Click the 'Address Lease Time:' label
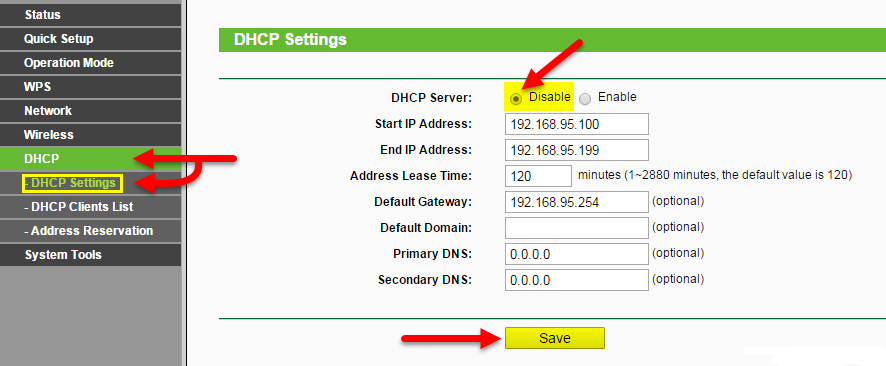 411,176
